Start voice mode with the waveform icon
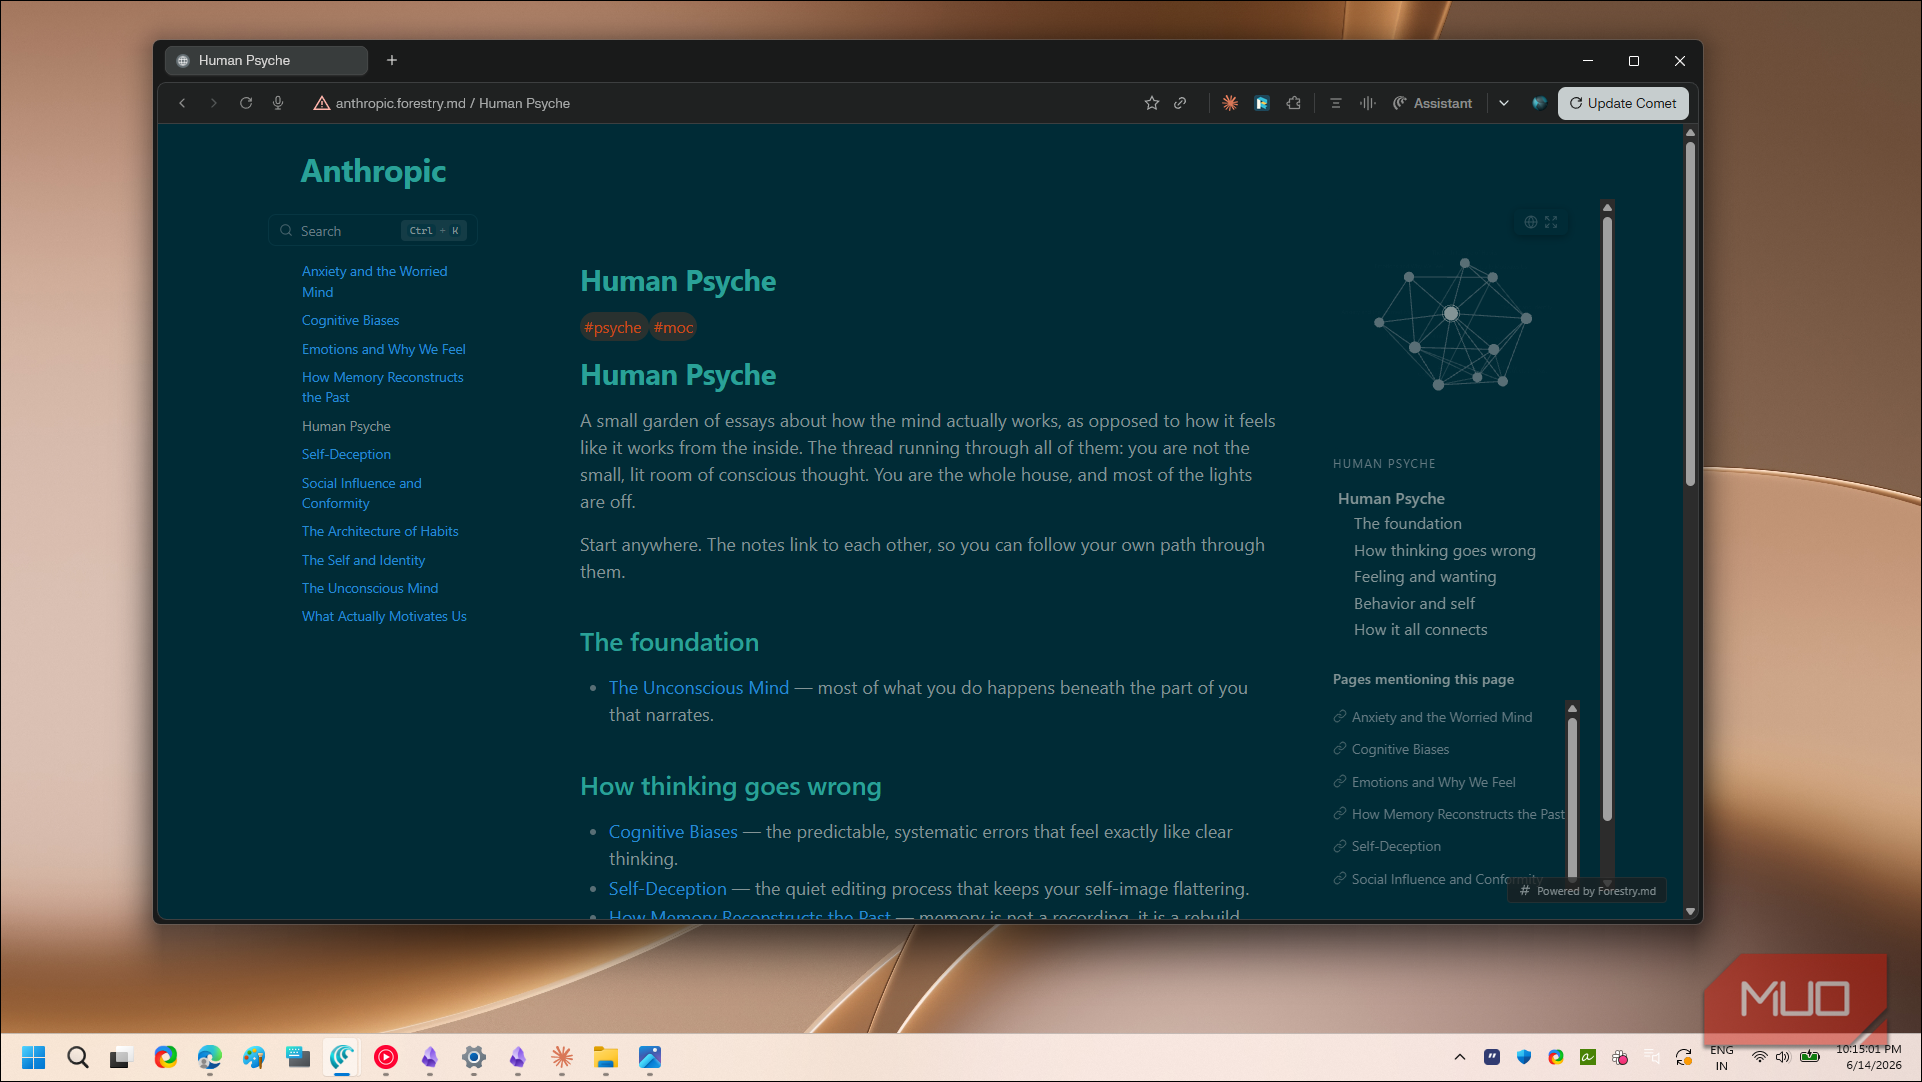Screen dimensions: 1922x1082 click(x=1368, y=103)
